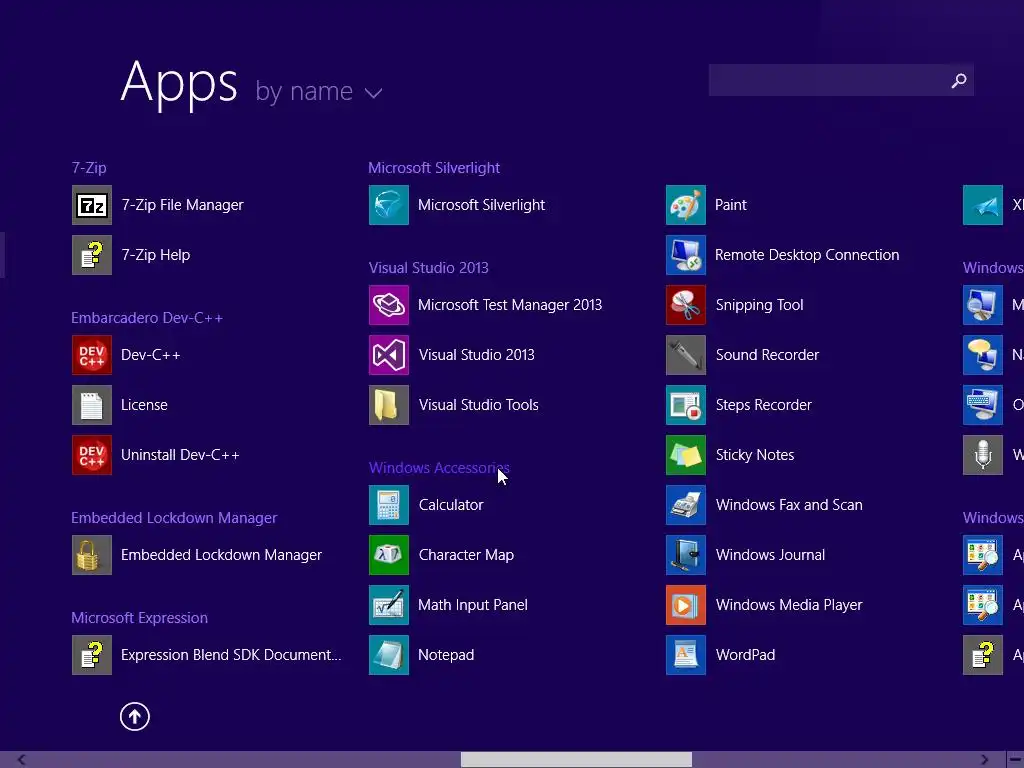Screen dimensions: 1024x768
Task: Open the 7-Zip File Manager icon
Action: click(91, 205)
